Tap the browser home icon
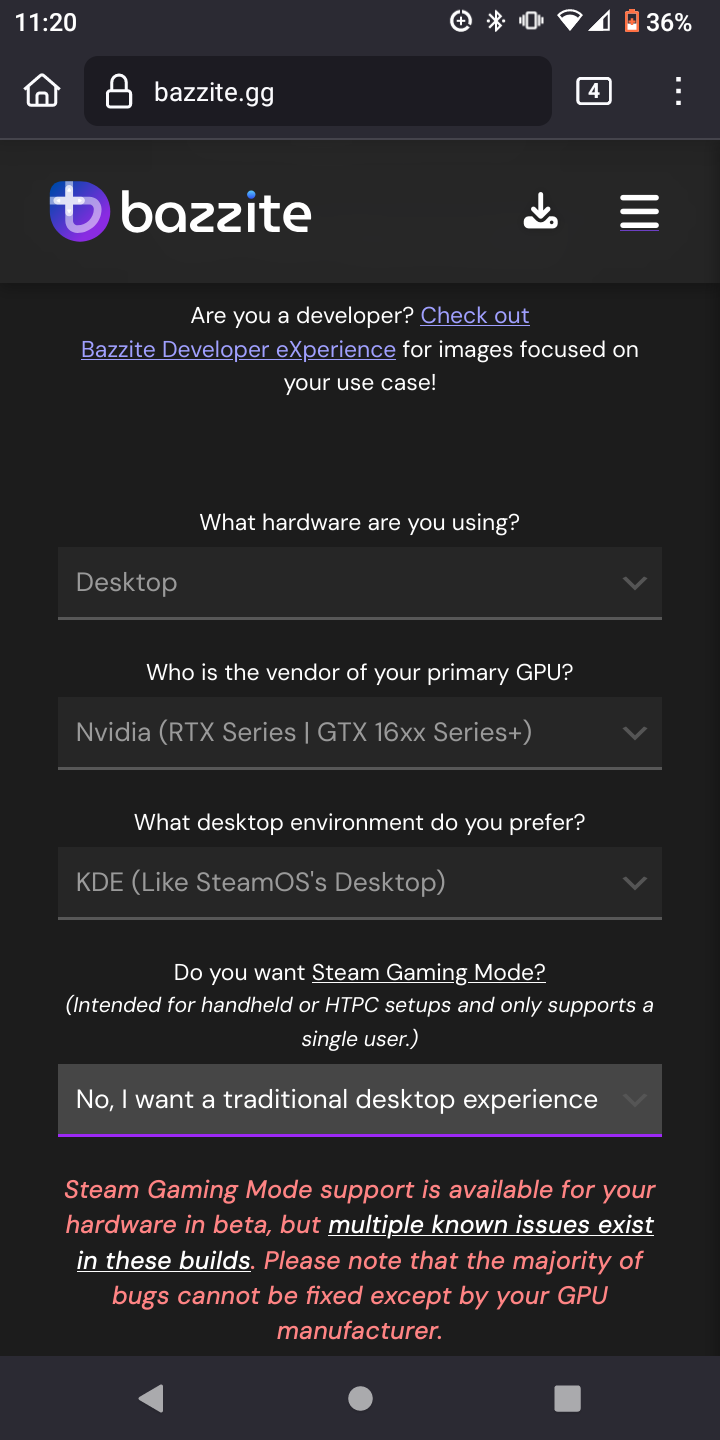The image size is (720, 1440). click(42, 92)
